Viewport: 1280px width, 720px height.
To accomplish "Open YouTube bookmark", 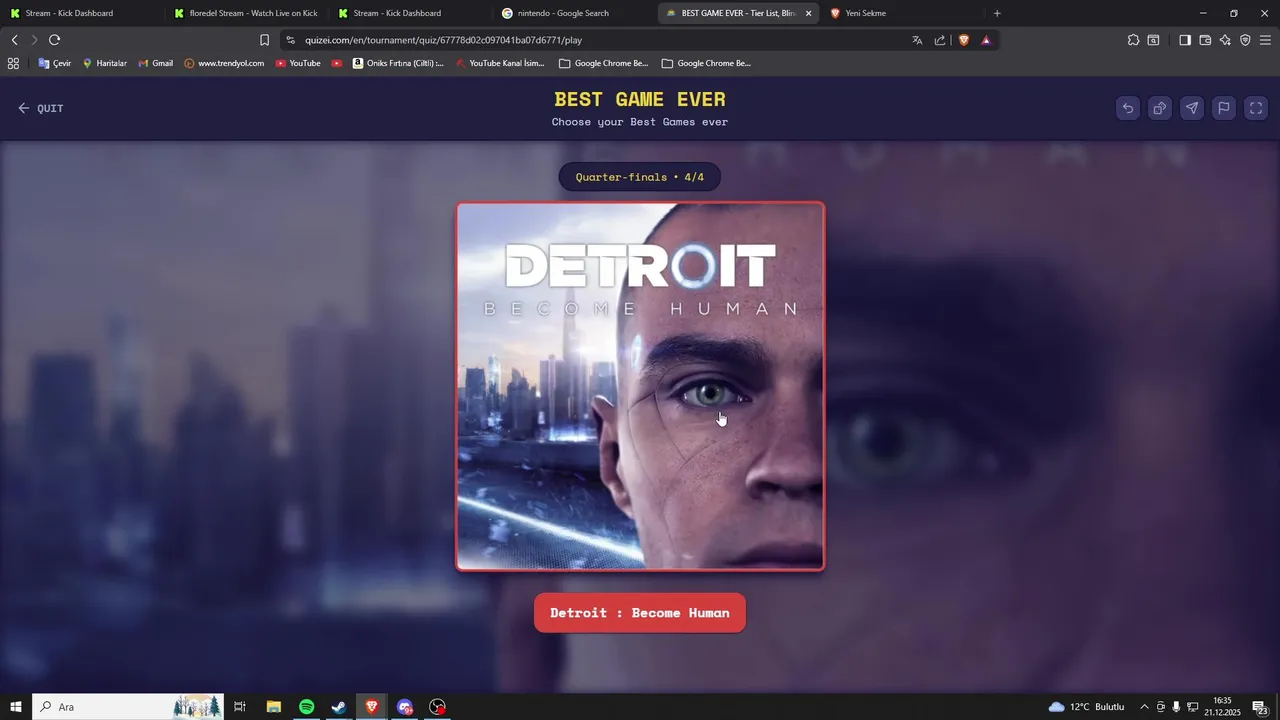I will [298, 63].
